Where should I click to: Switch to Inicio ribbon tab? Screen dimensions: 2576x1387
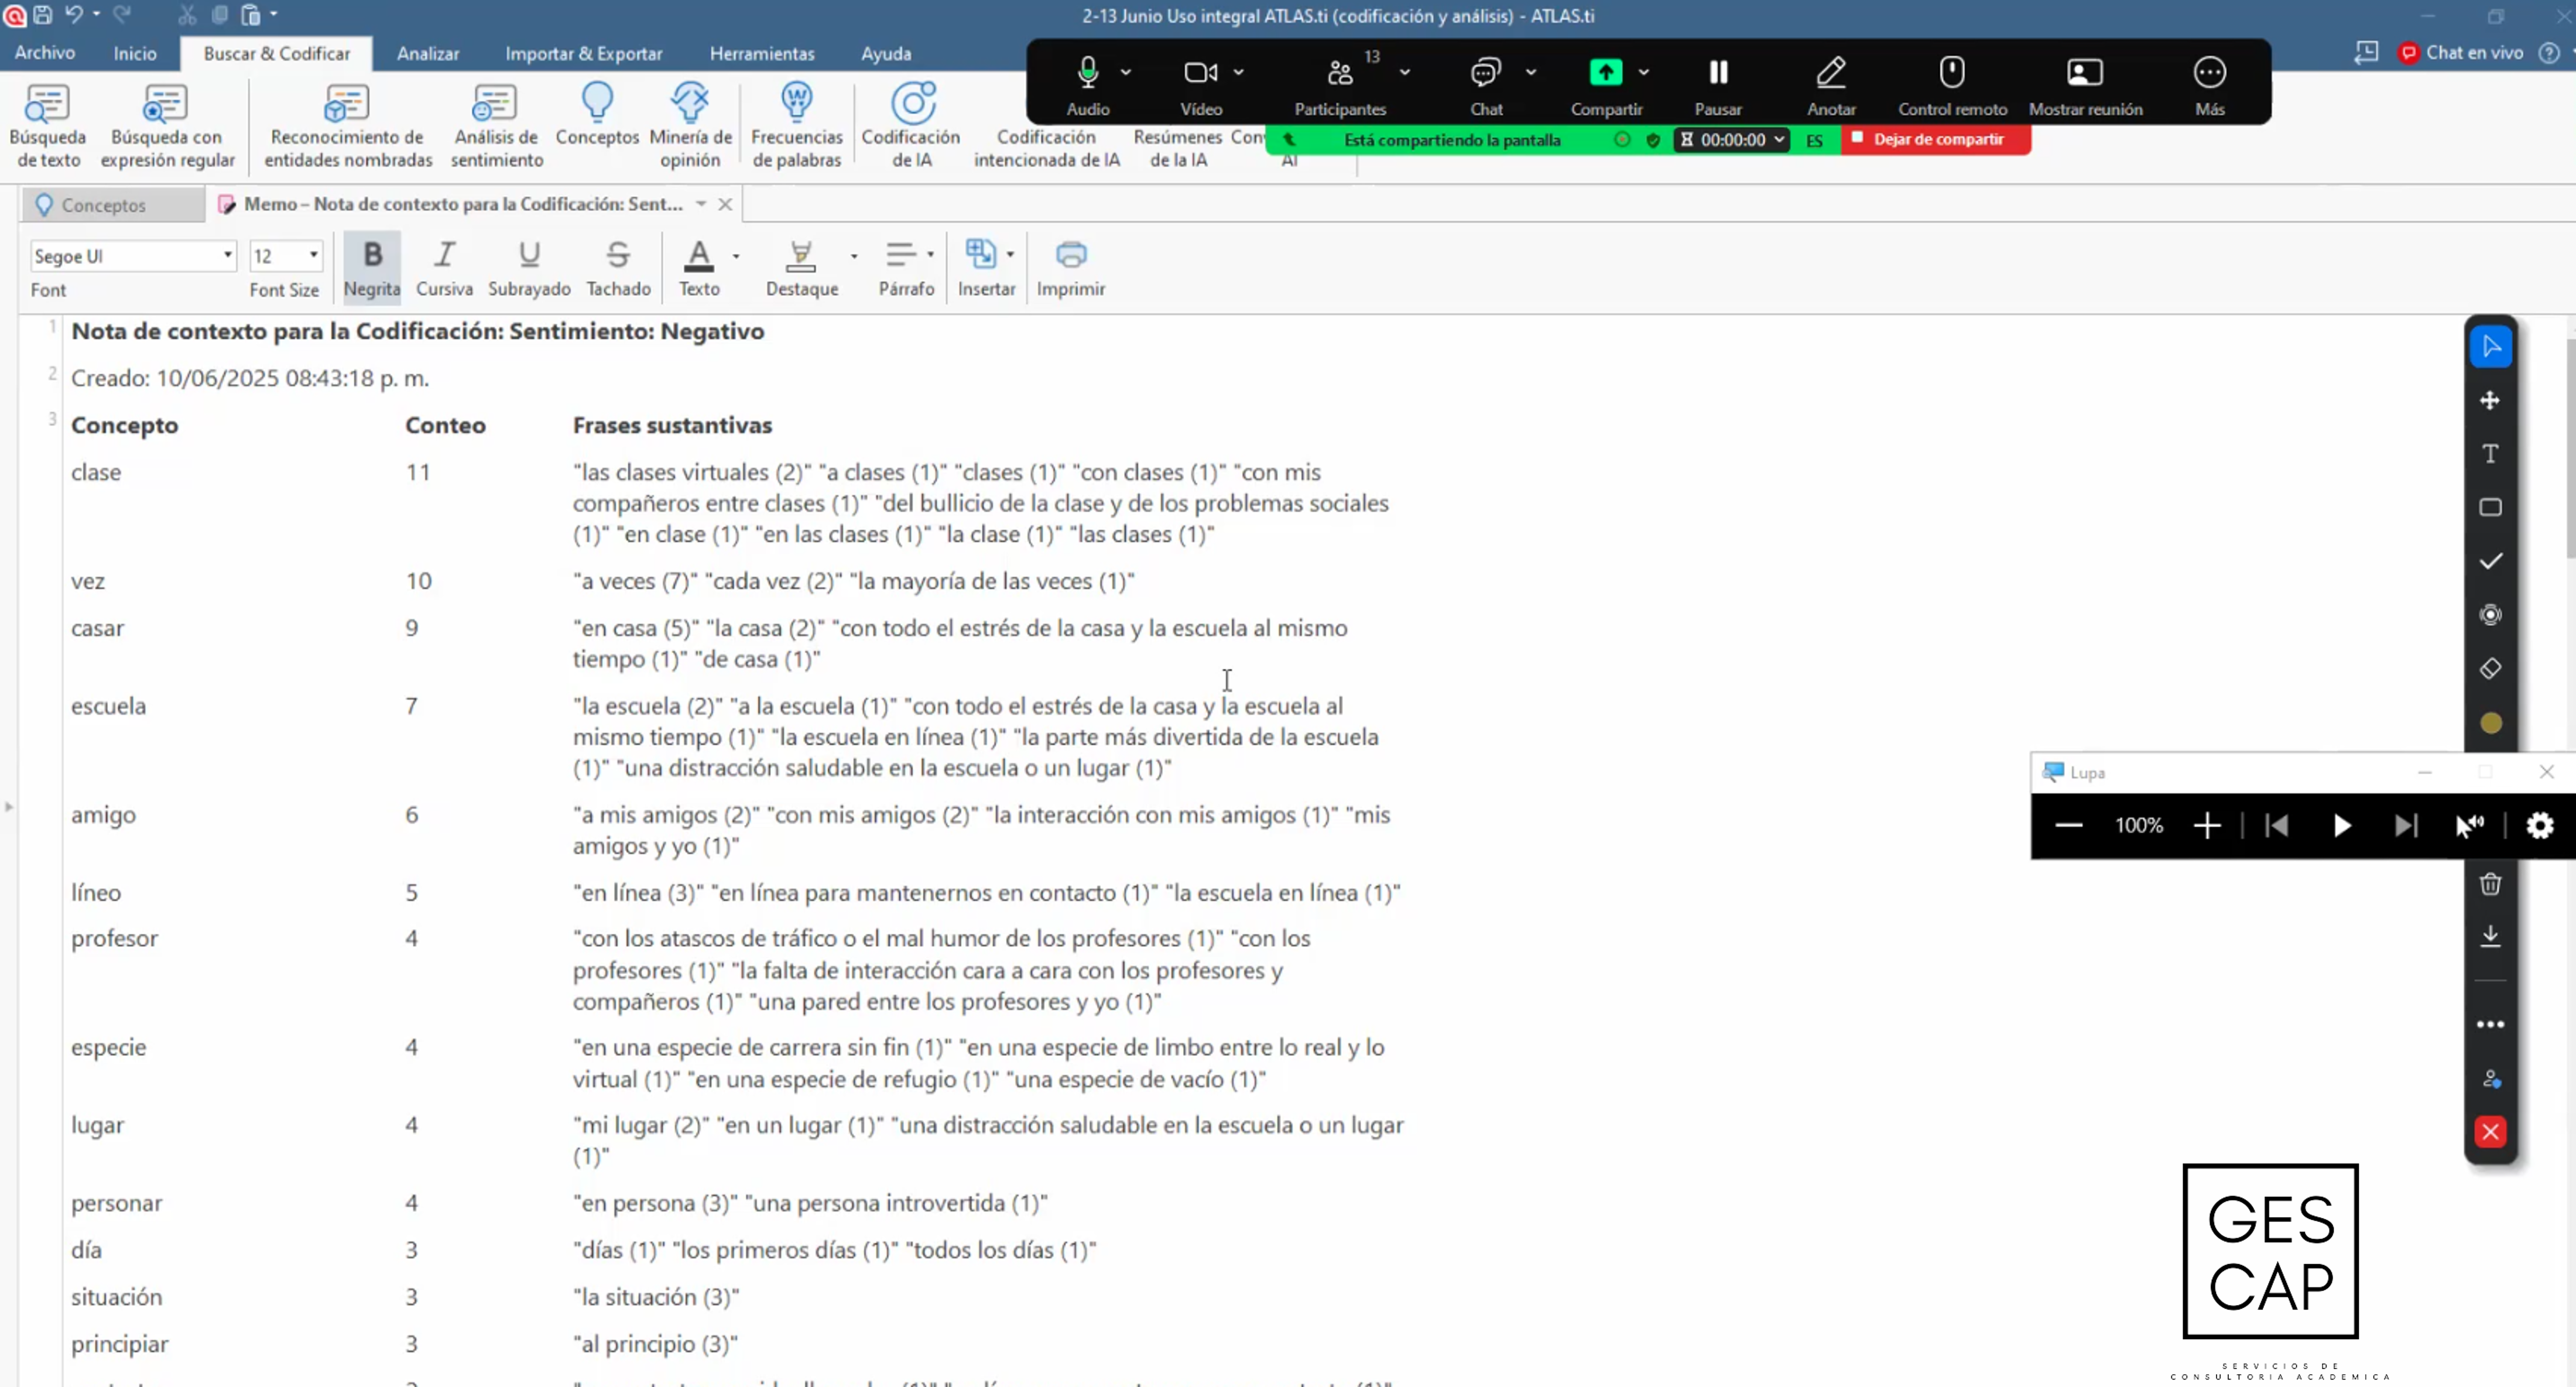(135, 53)
